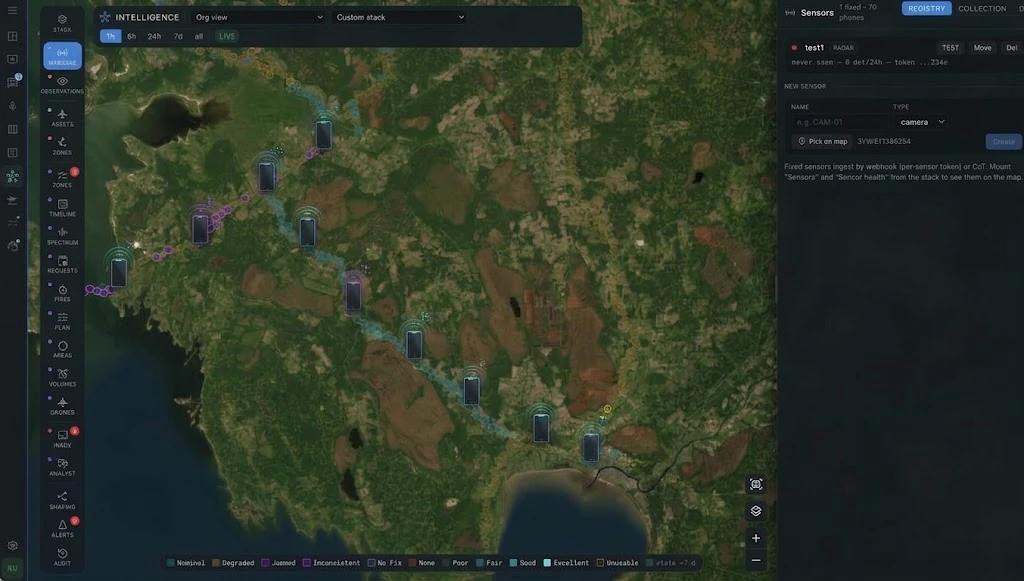Image resolution: width=1024 pixels, height=581 pixels.
Task: Click the Pick on map button
Action: [822, 142]
